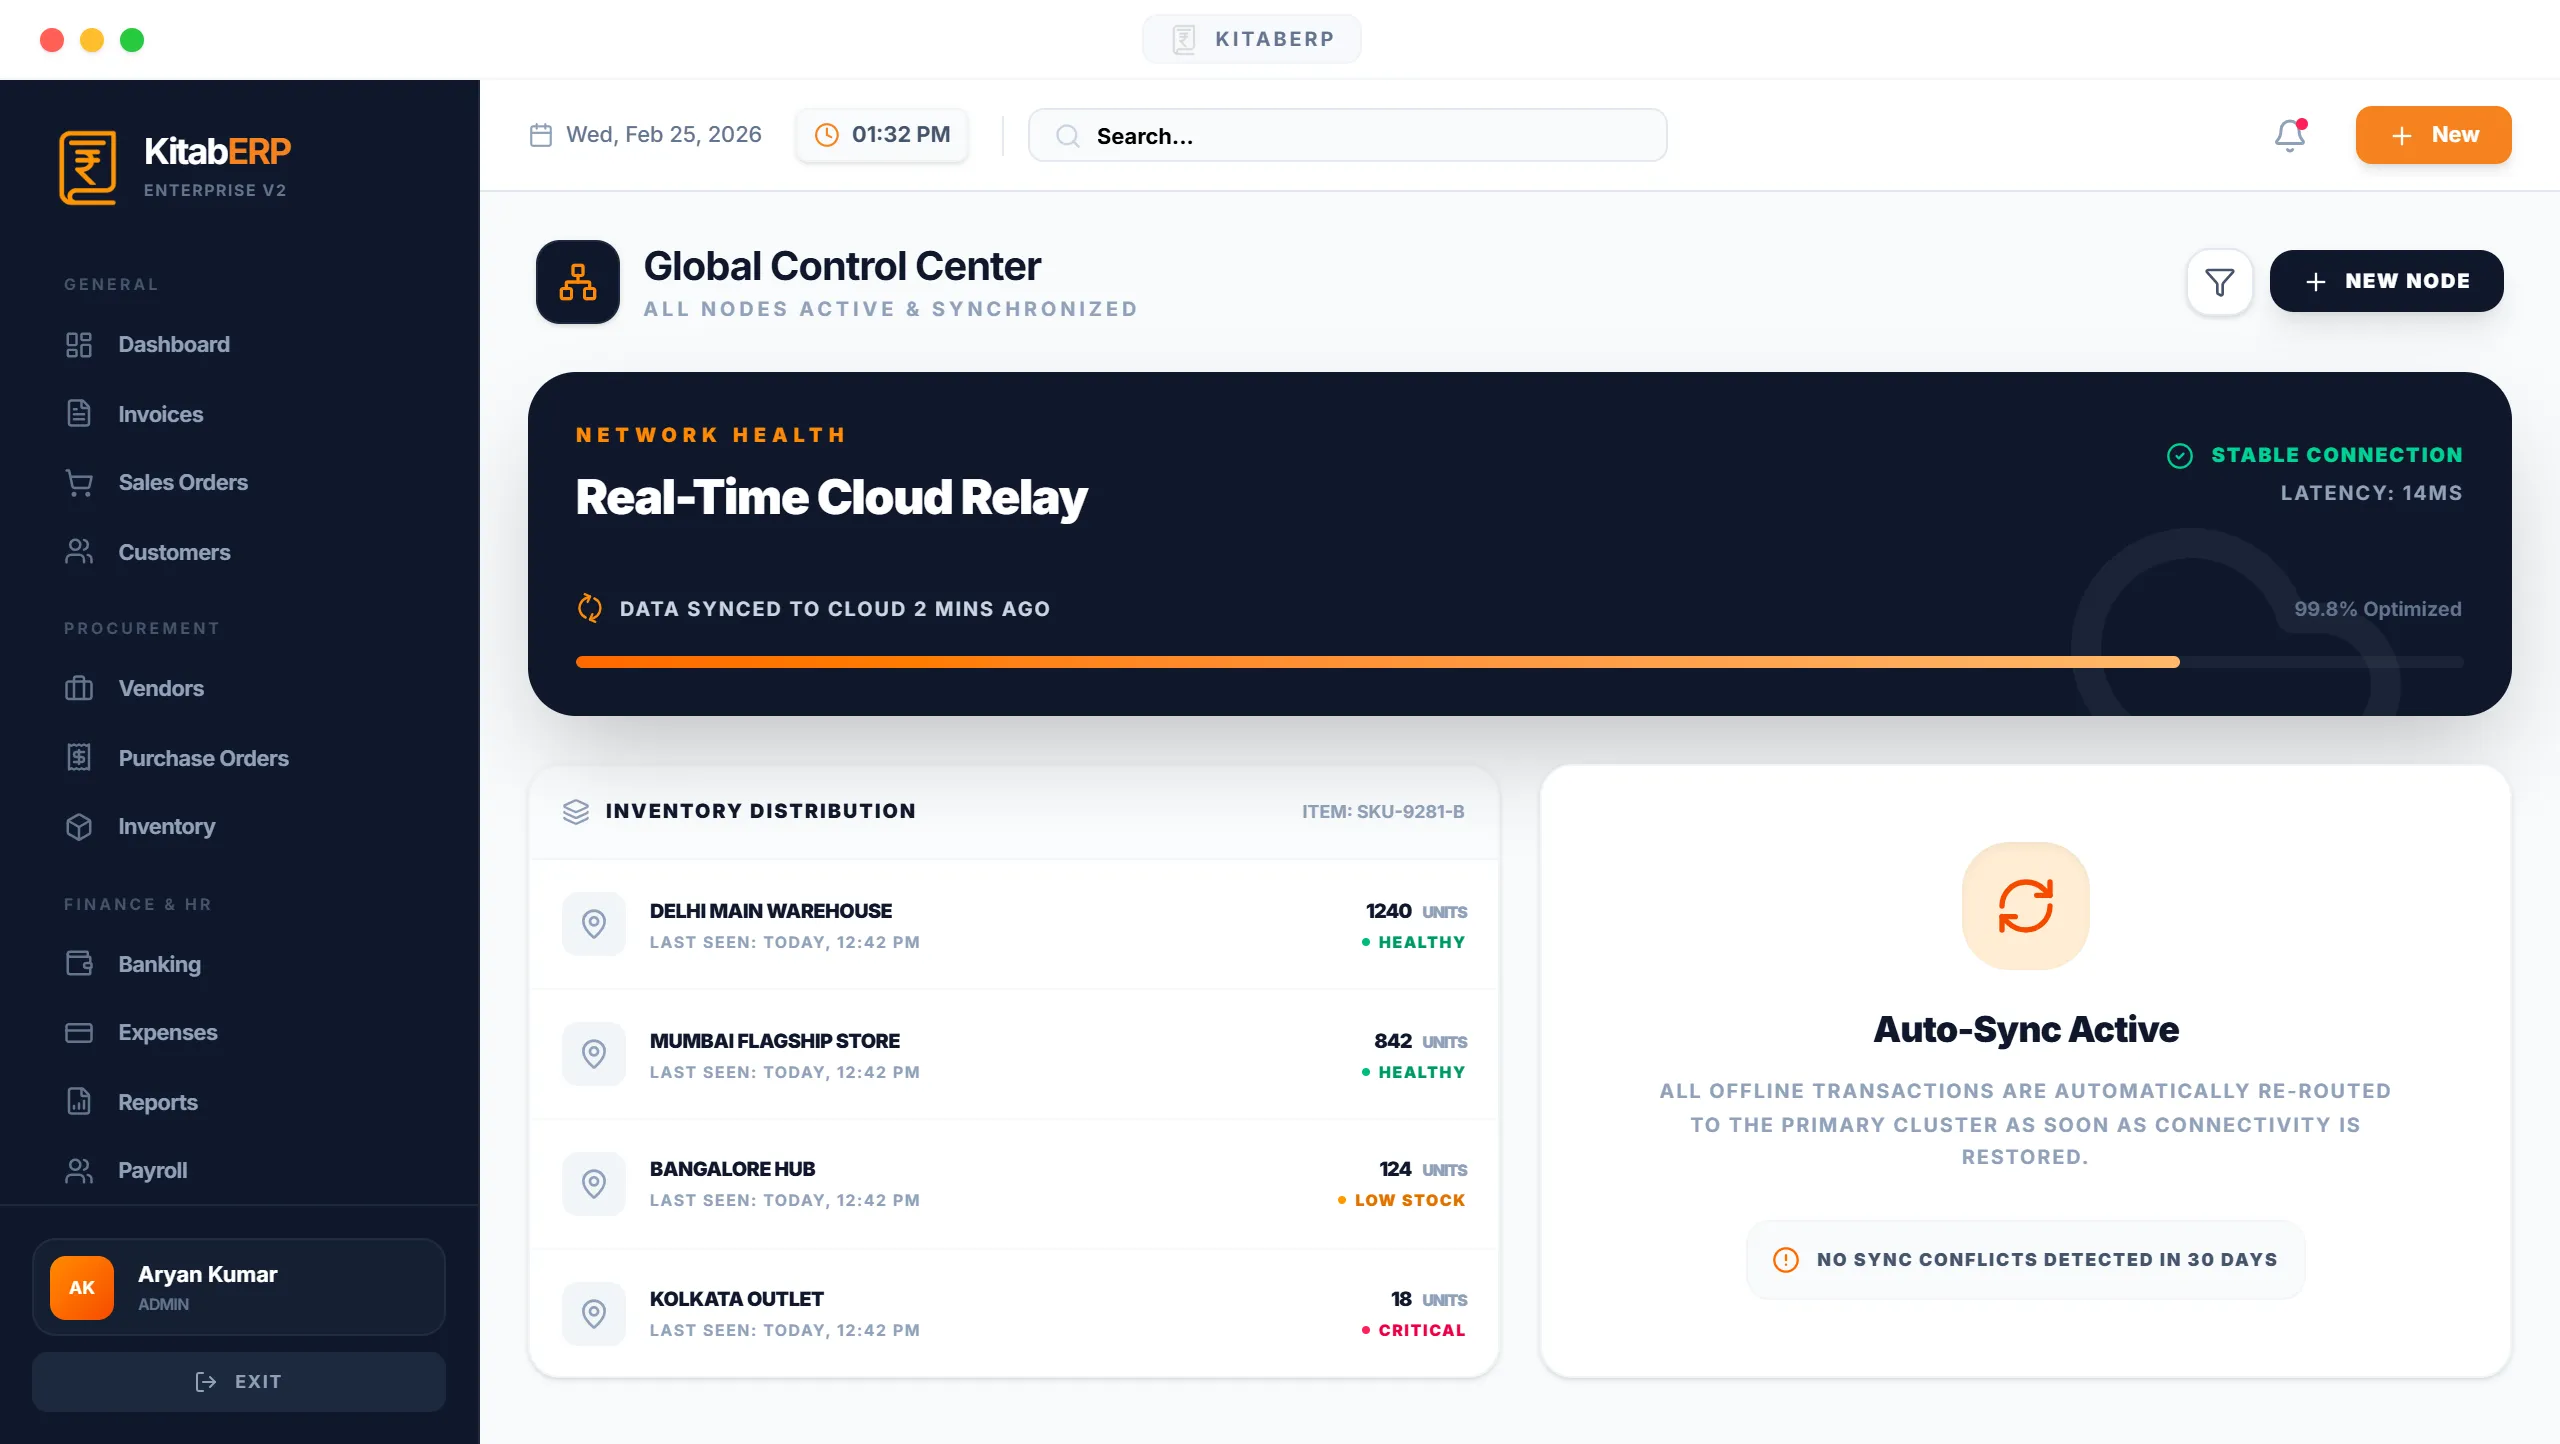This screenshot has width=2560, height=1444.
Task: Go to Purchase Orders page
Action: pos(203,758)
